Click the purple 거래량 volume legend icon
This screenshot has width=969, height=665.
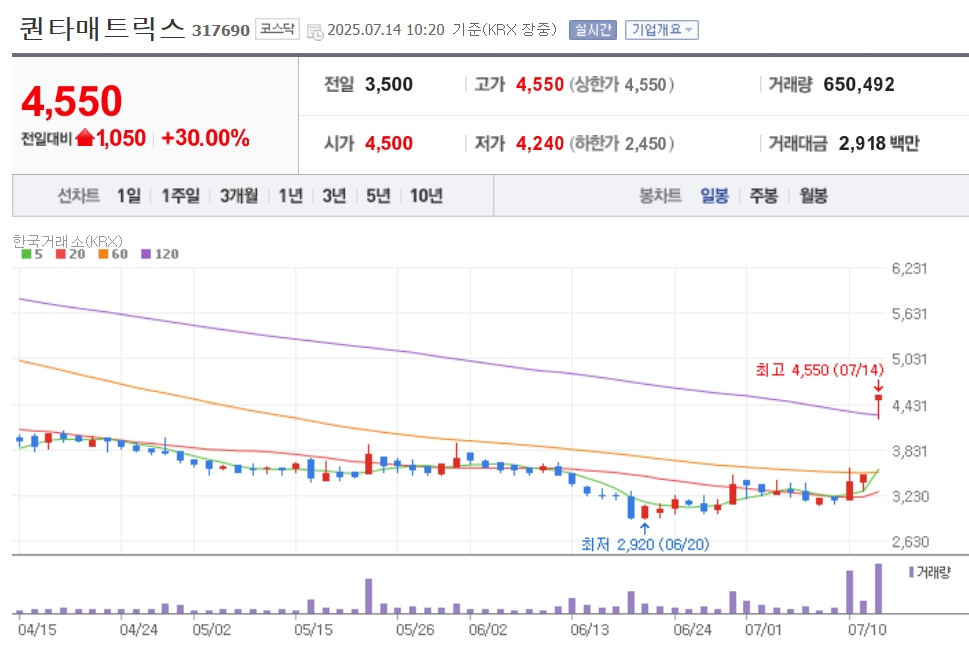coord(911,572)
